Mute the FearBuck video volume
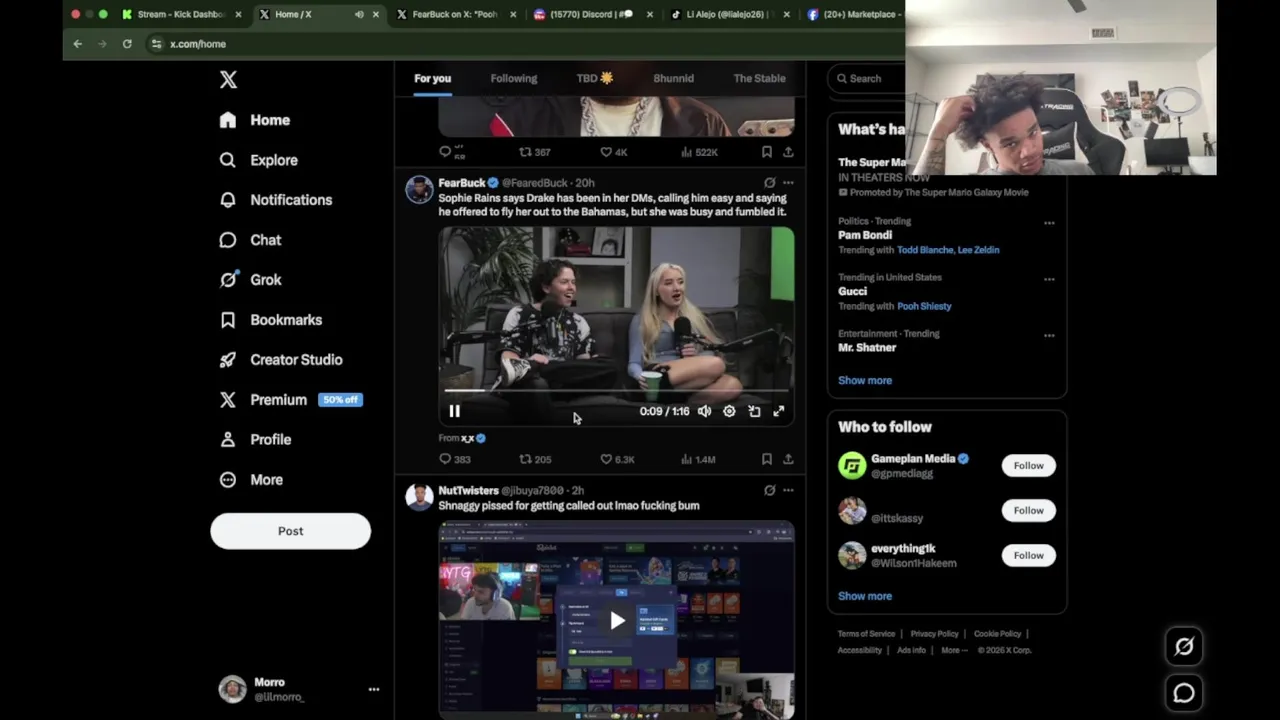This screenshot has height=720, width=1280. [704, 411]
